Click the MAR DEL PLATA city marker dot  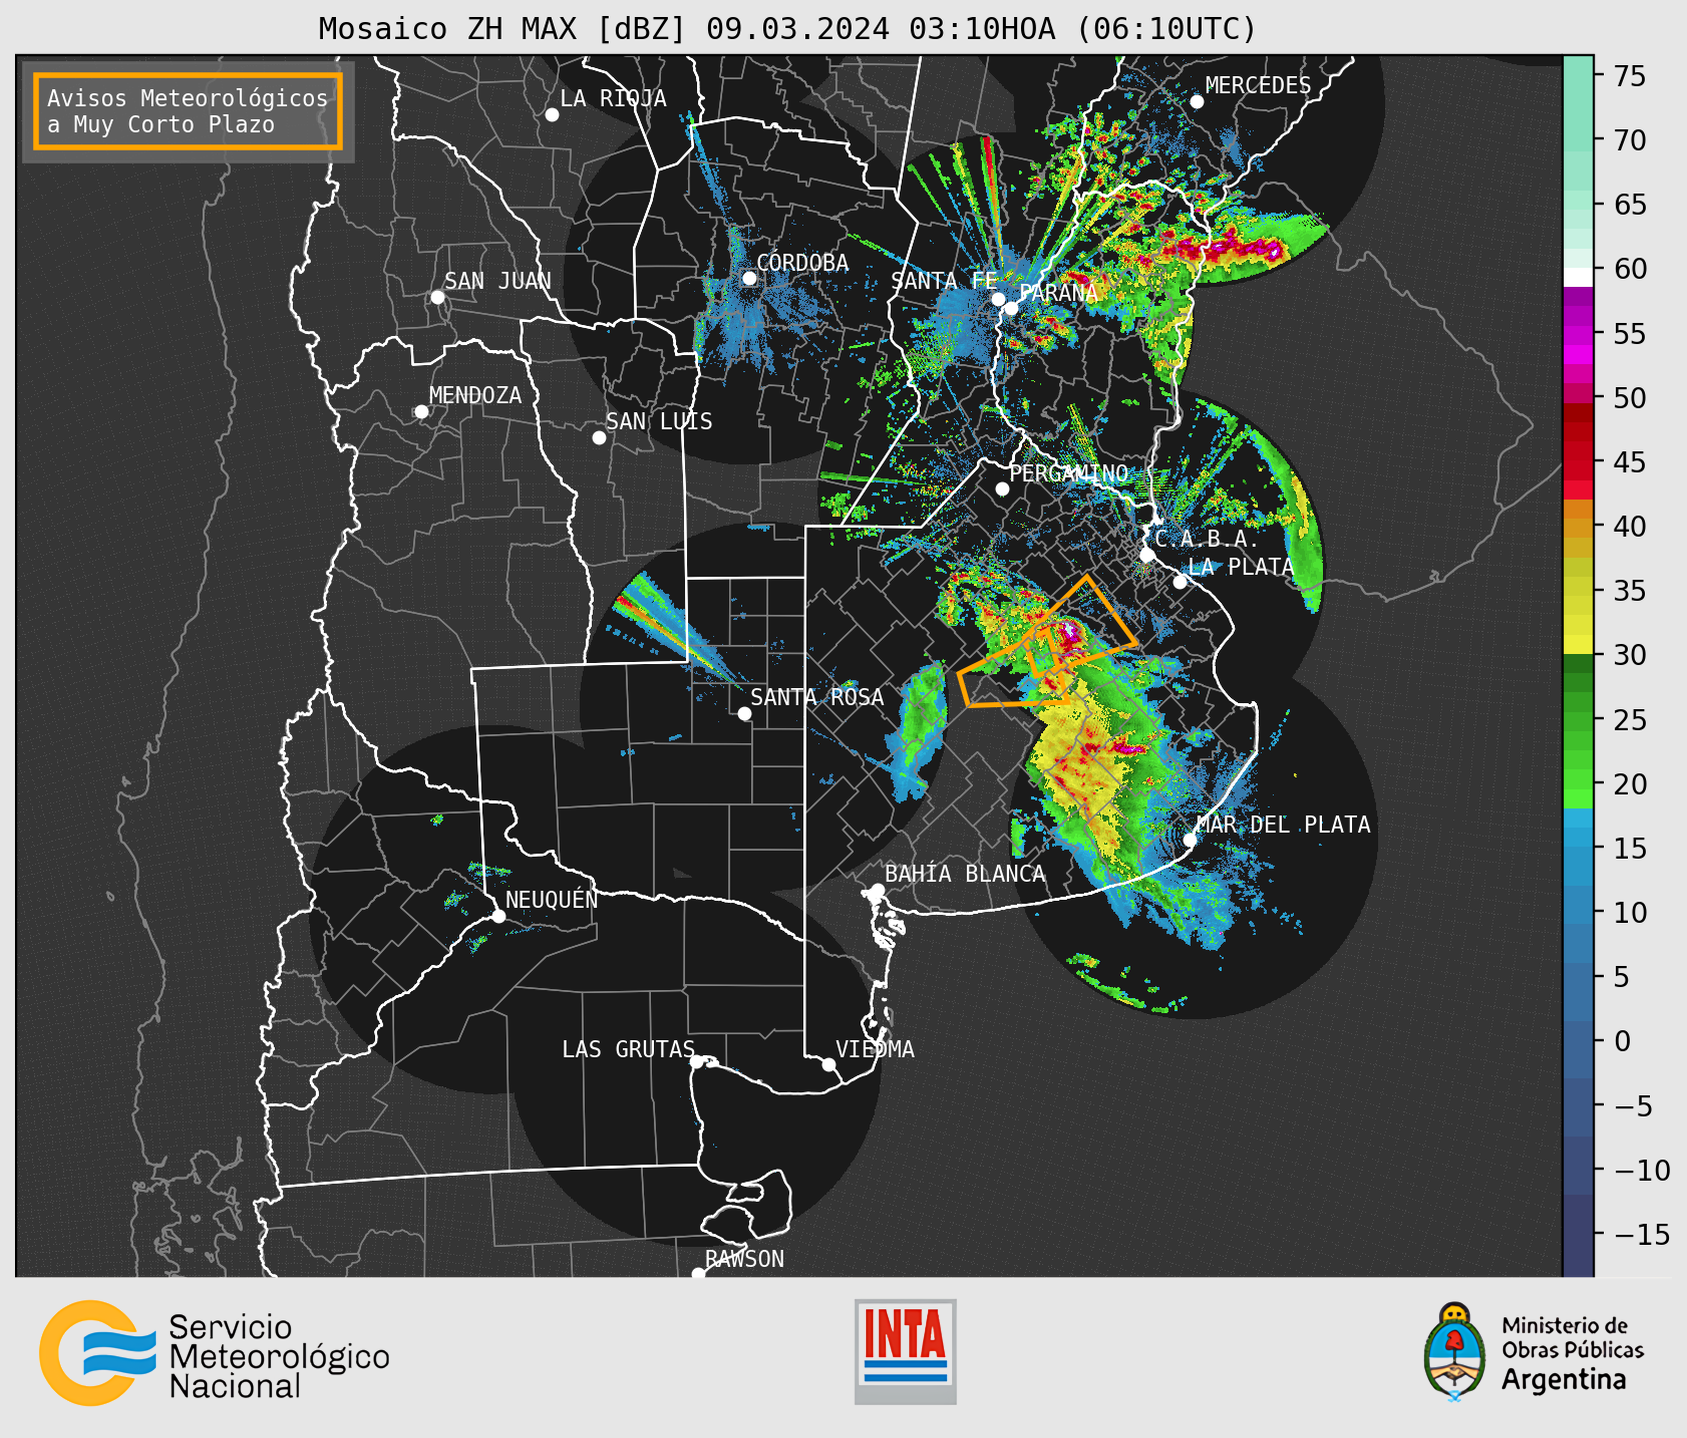1190,840
